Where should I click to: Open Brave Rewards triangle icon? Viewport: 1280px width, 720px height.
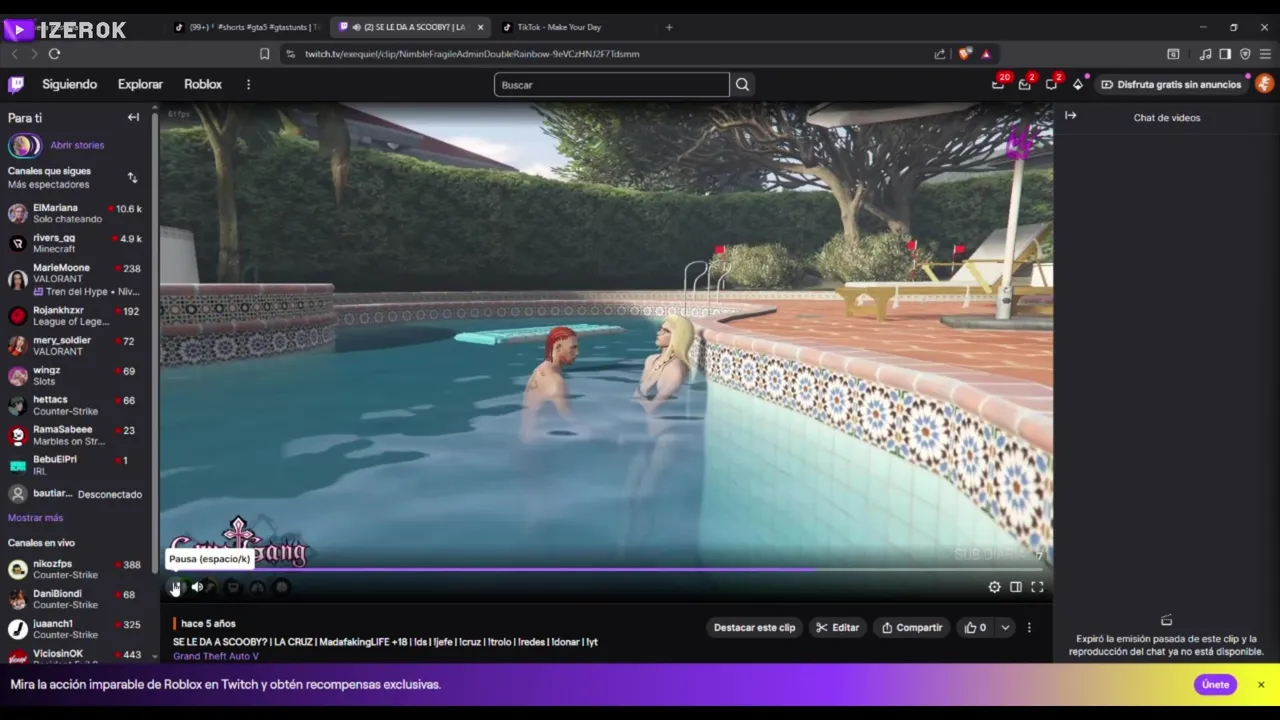click(x=986, y=54)
